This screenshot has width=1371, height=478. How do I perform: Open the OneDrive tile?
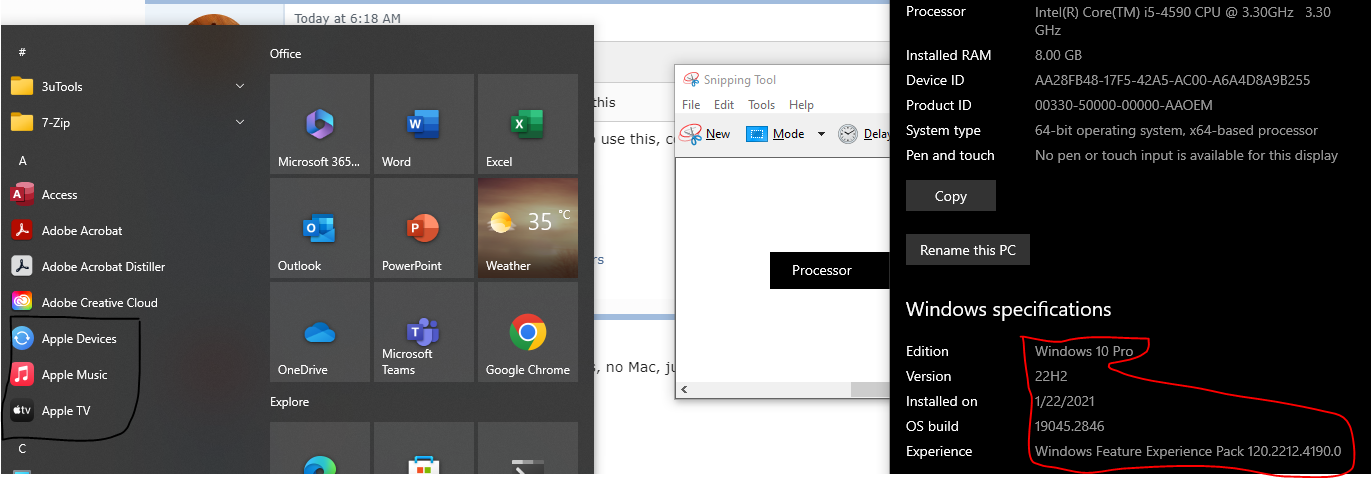320,332
